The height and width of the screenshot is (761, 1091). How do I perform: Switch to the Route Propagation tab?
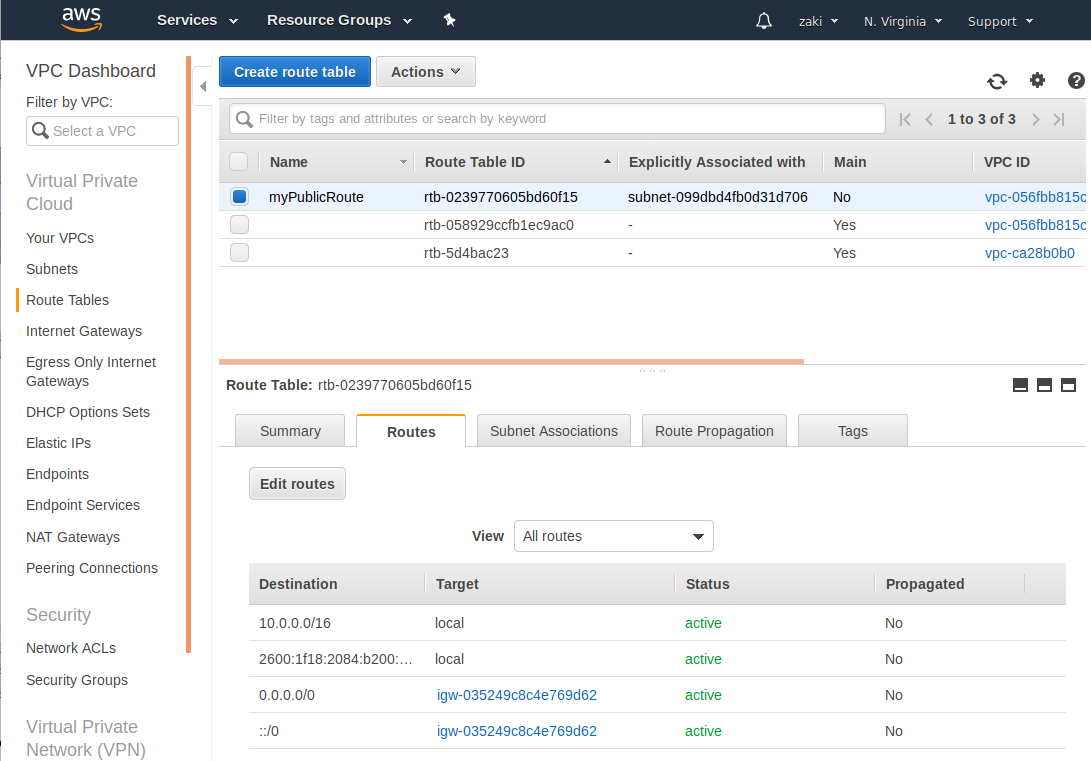[x=714, y=431]
